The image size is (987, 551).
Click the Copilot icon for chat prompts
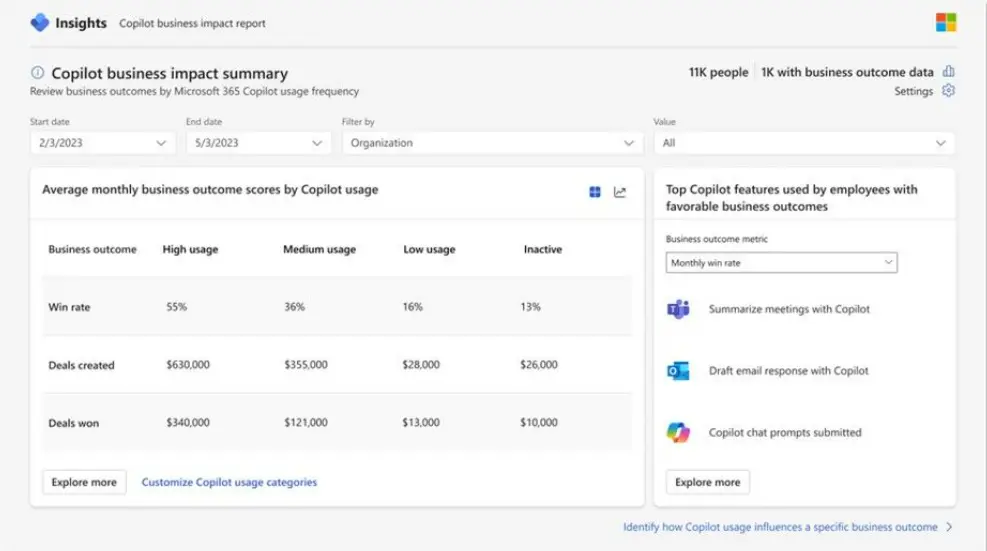point(678,433)
